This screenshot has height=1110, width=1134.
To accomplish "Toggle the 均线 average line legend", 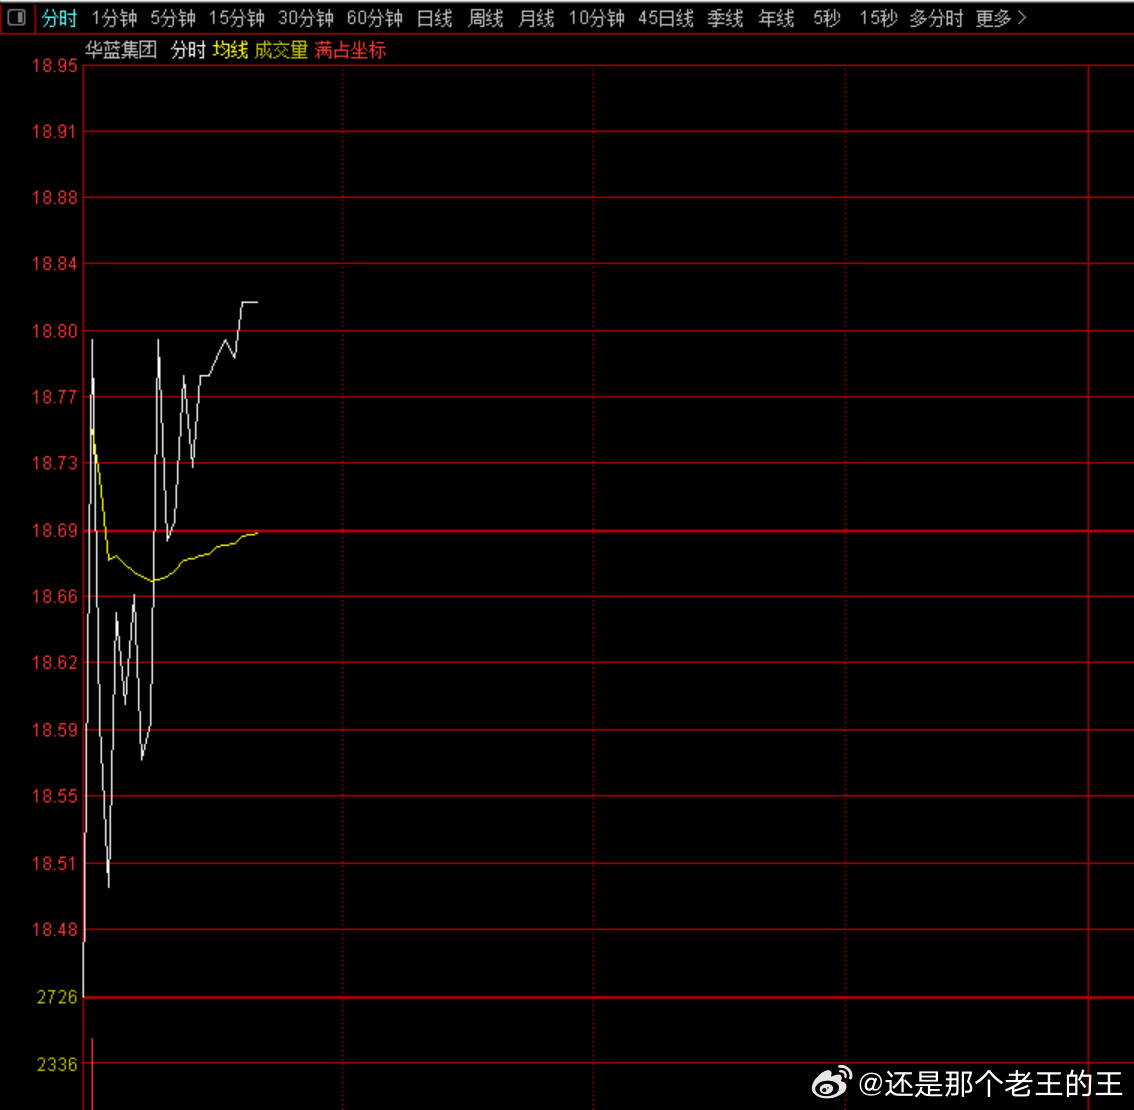I will (230, 50).
